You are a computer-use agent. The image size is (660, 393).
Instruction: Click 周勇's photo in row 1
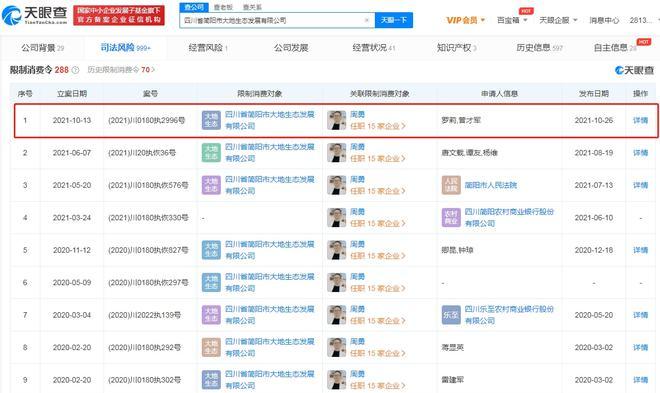point(336,120)
